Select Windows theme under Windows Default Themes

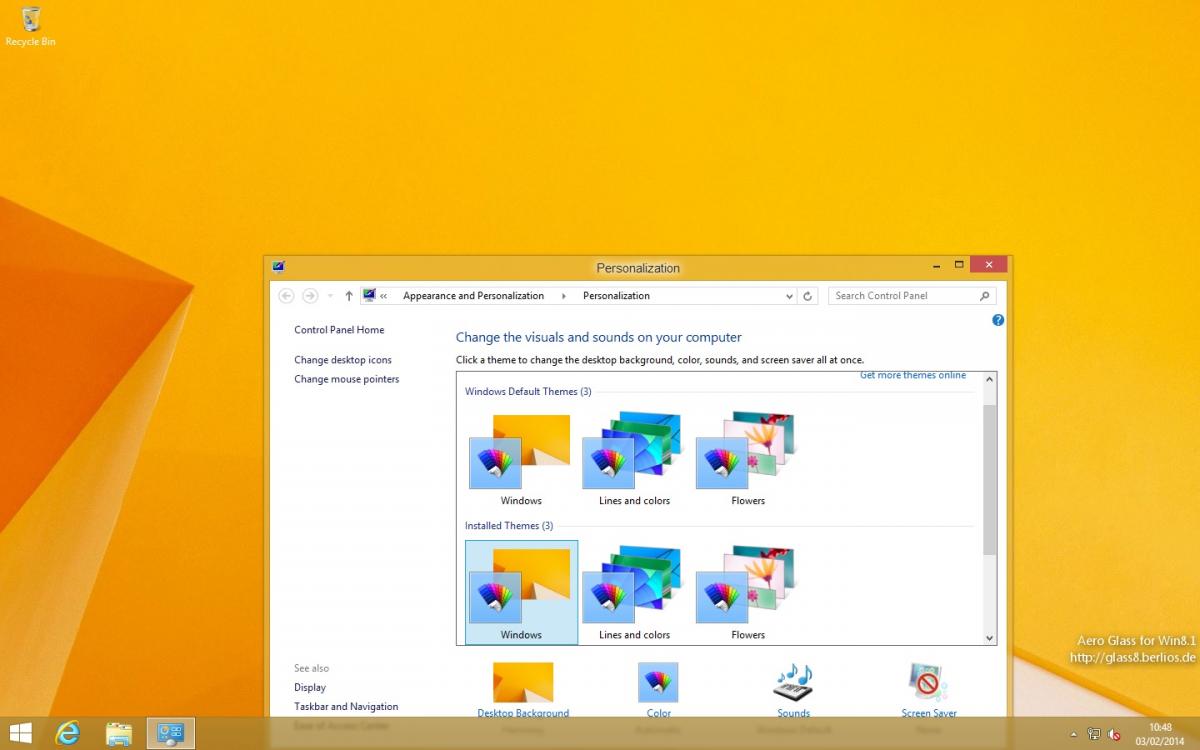(x=521, y=457)
